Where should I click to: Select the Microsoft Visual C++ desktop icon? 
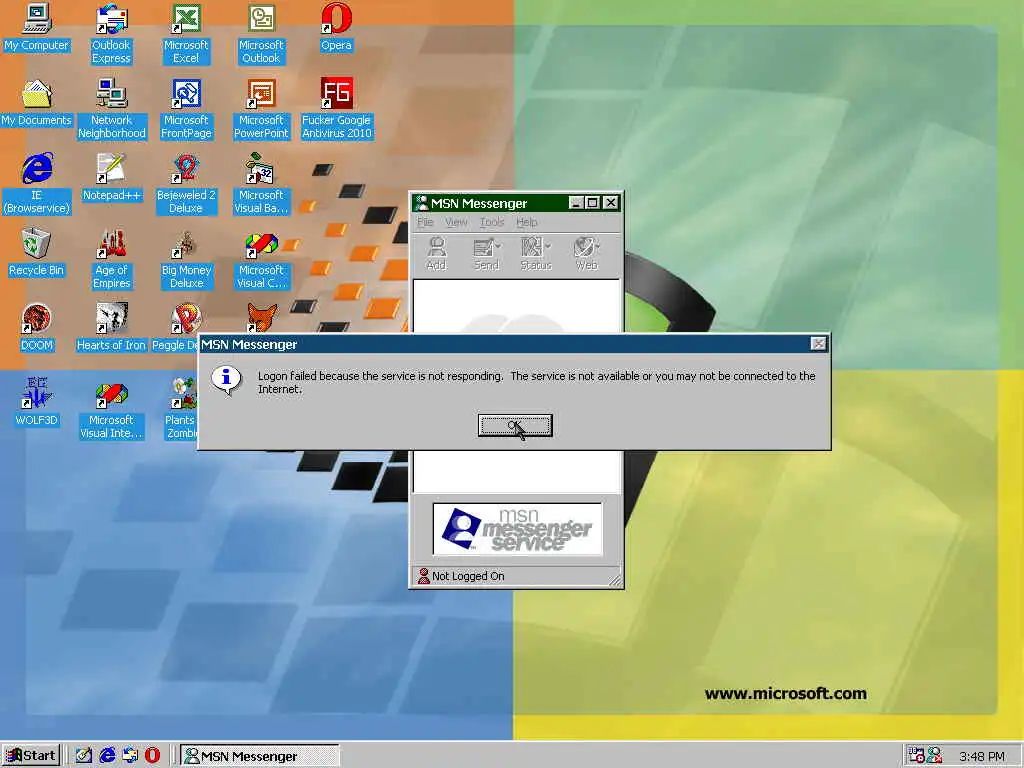pyautogui.click(x=261, y=259)
